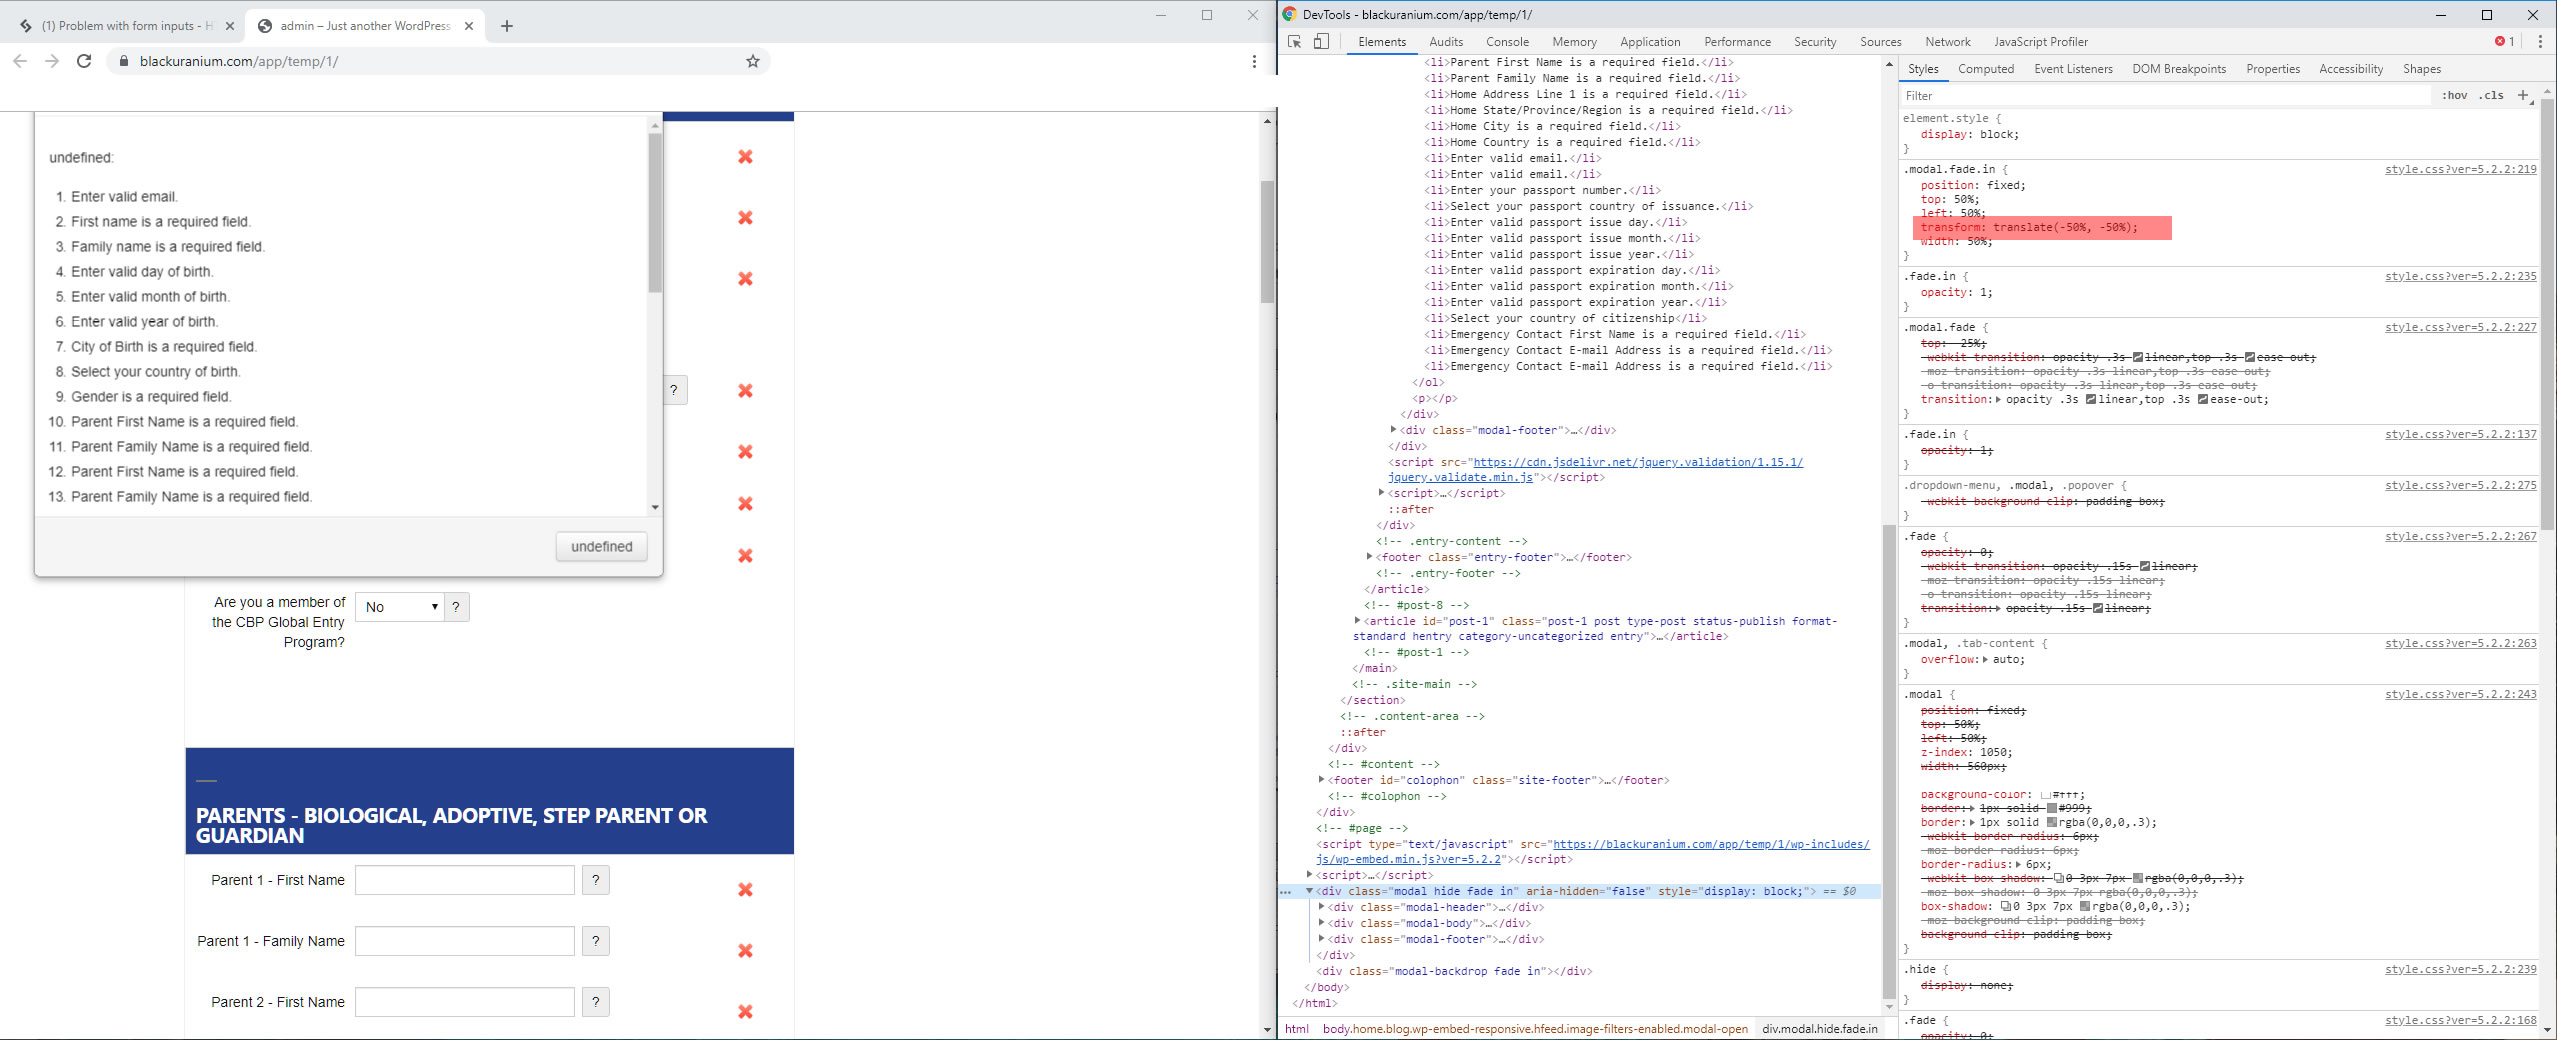
Task: Open the Accessibility pane
Action: 2351,69
